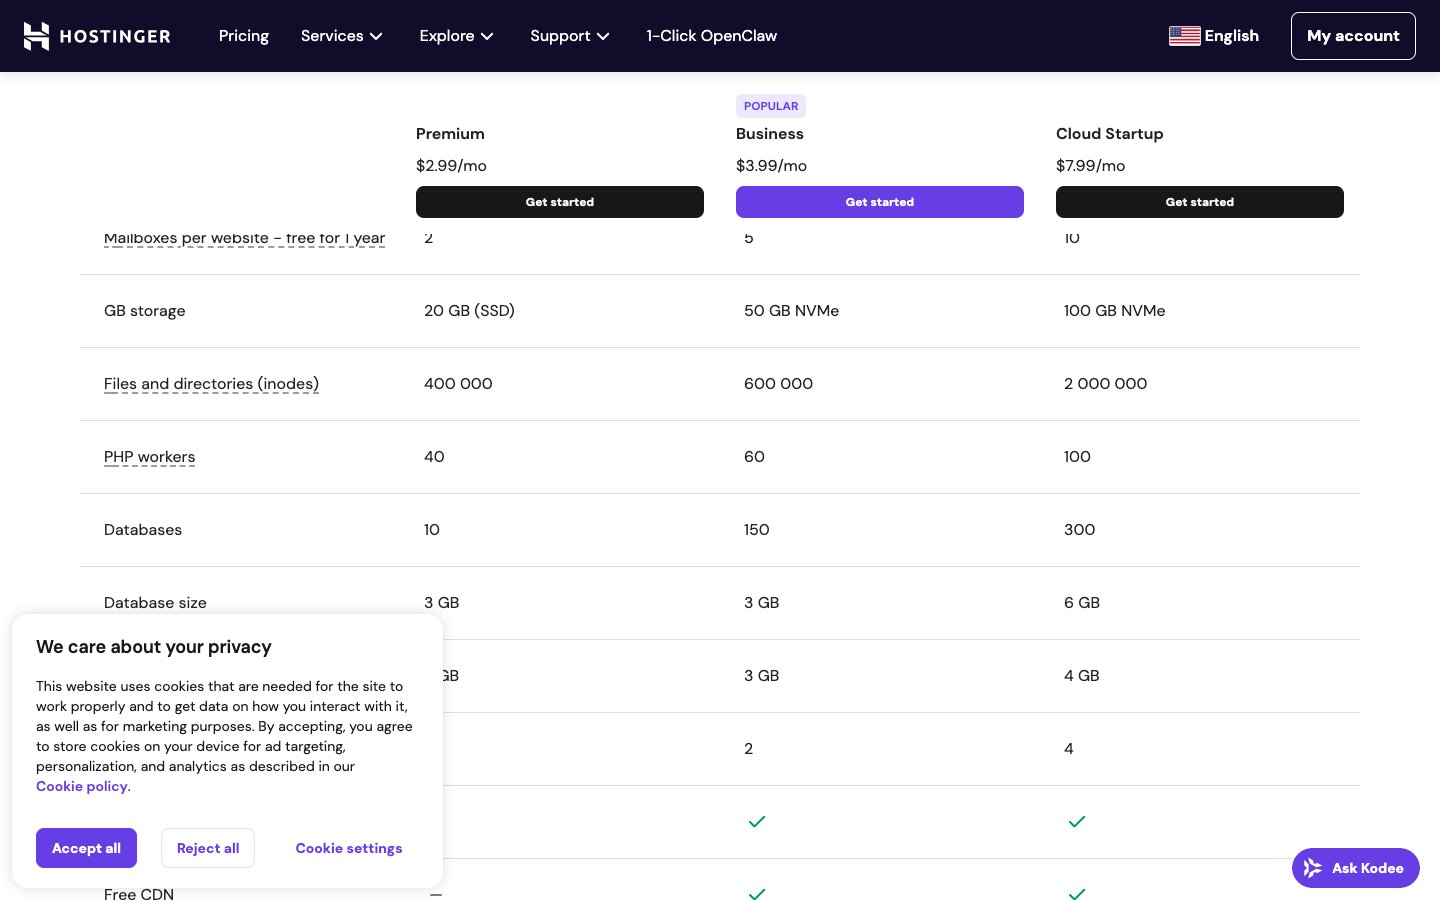
Task: Click the Business plan green checkmark above Free CDN
Action: (x=757, y=821)
